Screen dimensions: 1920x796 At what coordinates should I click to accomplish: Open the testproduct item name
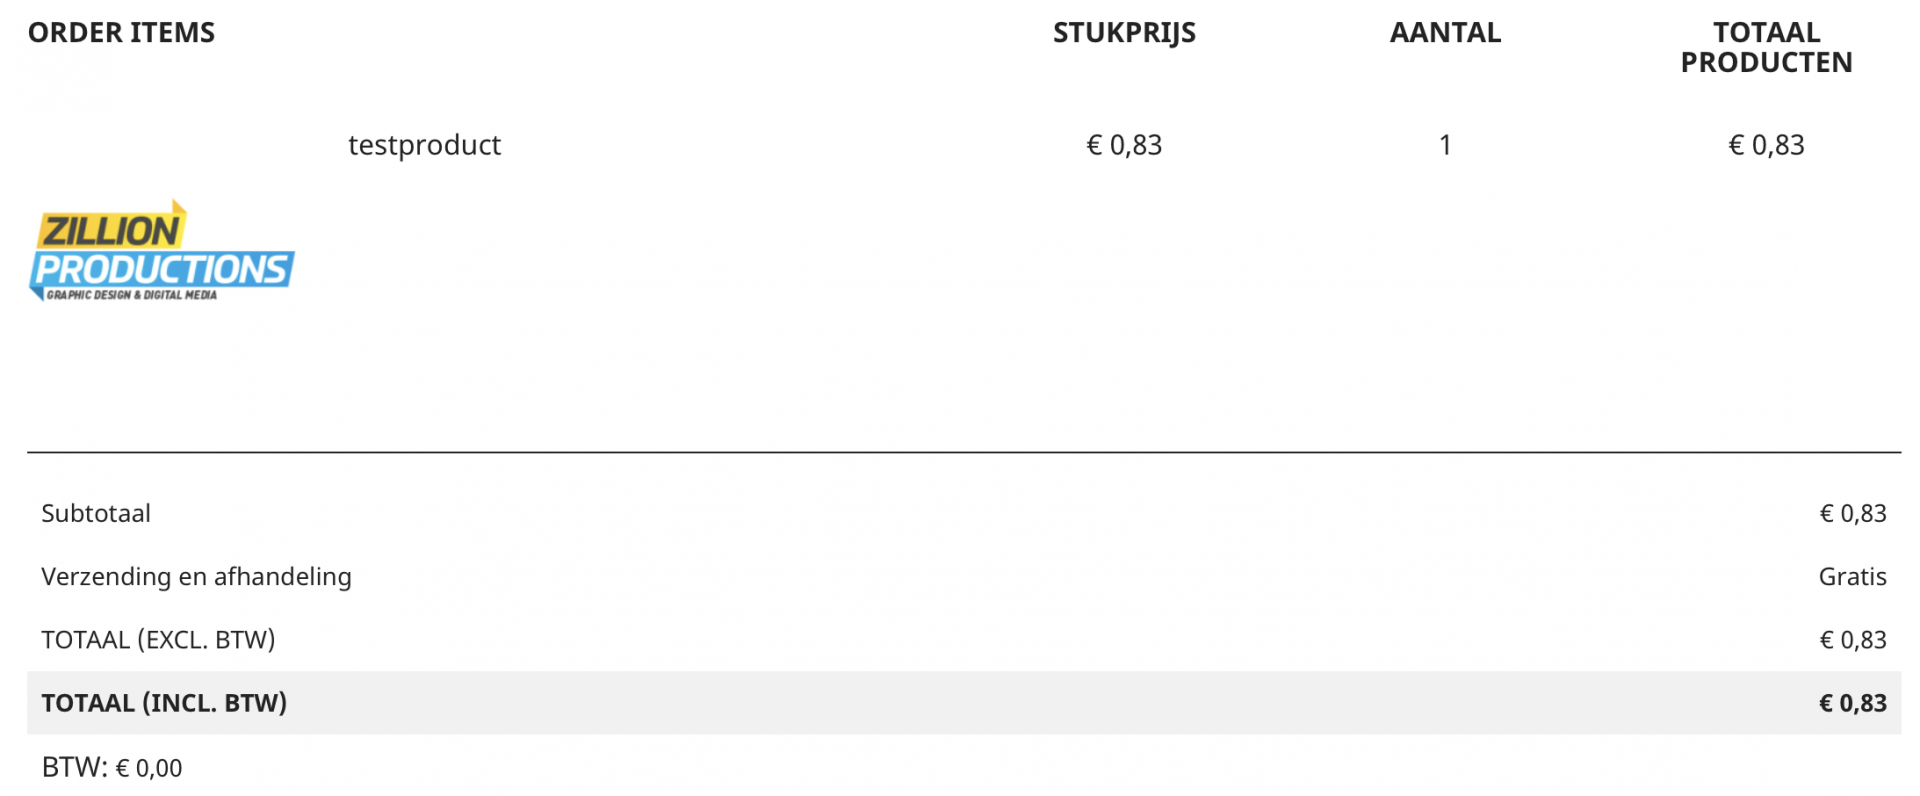click(424, 145)
